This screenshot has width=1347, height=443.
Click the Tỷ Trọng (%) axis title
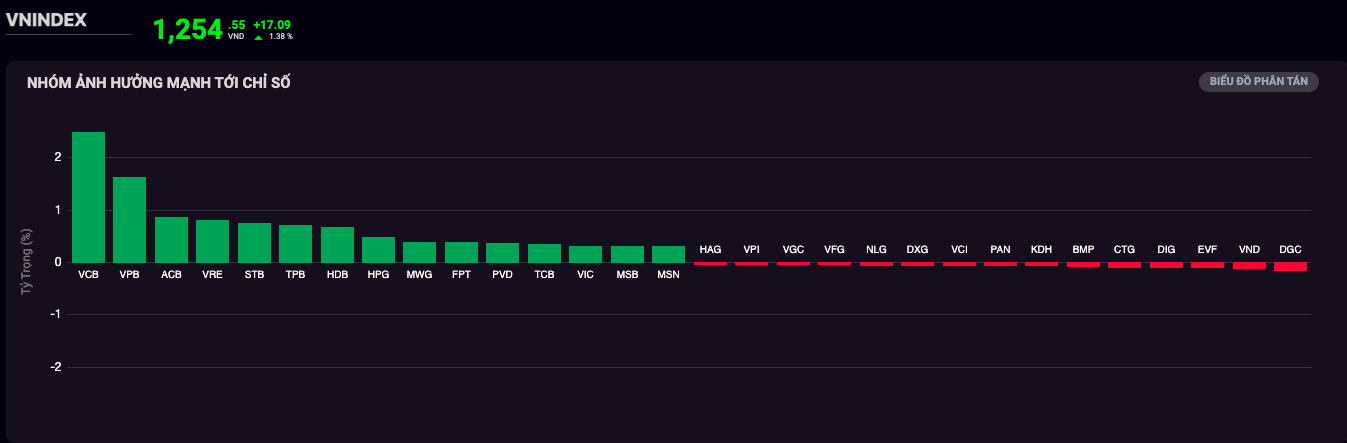pyautogui.click(x=27, y=262)
